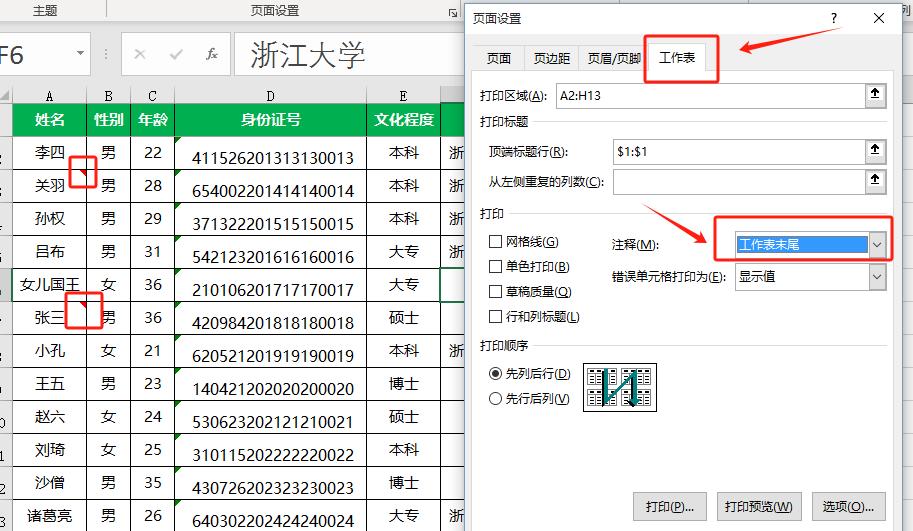Select 博士 cell in 王五 row
This screenshot has width=913, height=531.
click(403, 384)
